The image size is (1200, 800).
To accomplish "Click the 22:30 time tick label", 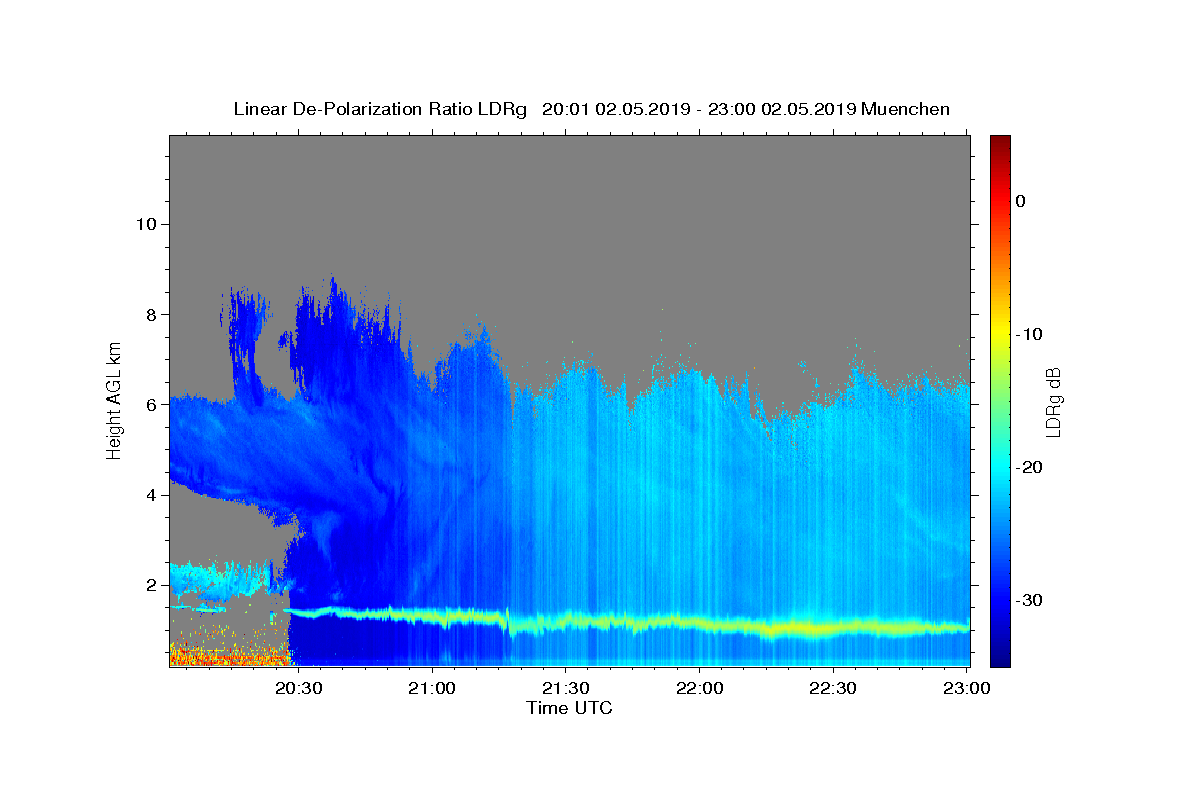I will (832, 688).
